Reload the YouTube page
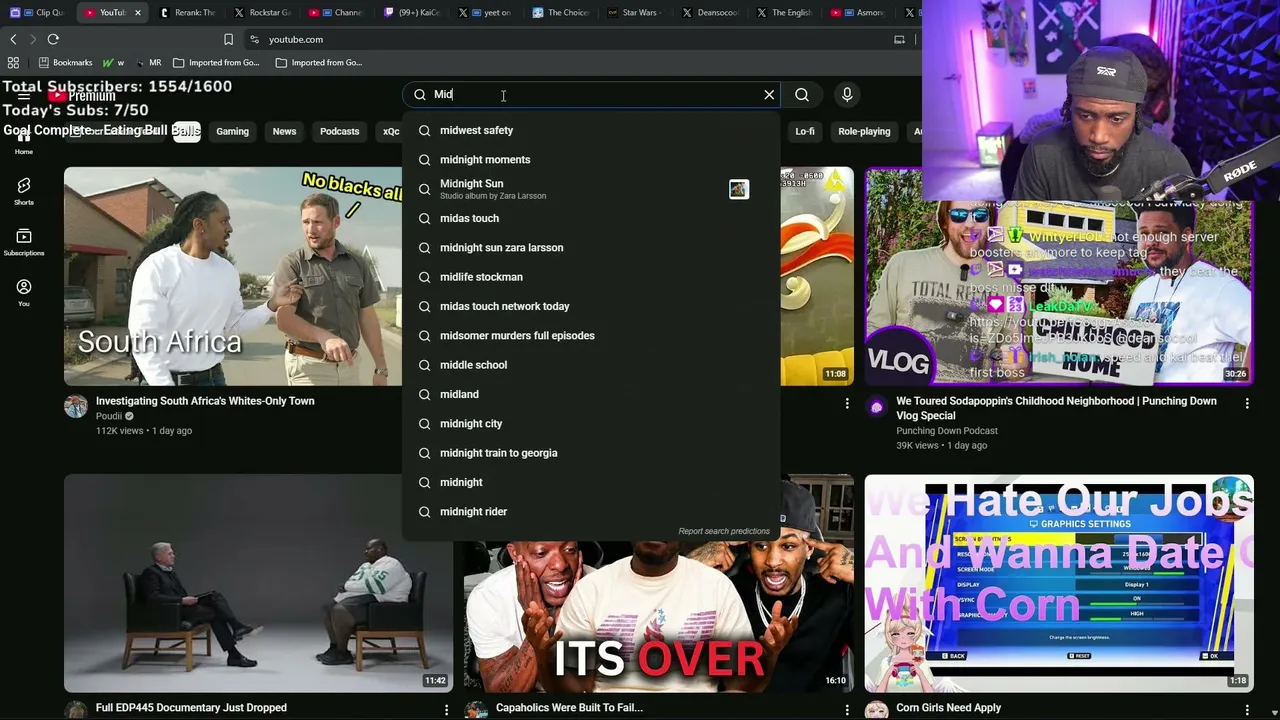 (53, 39)
